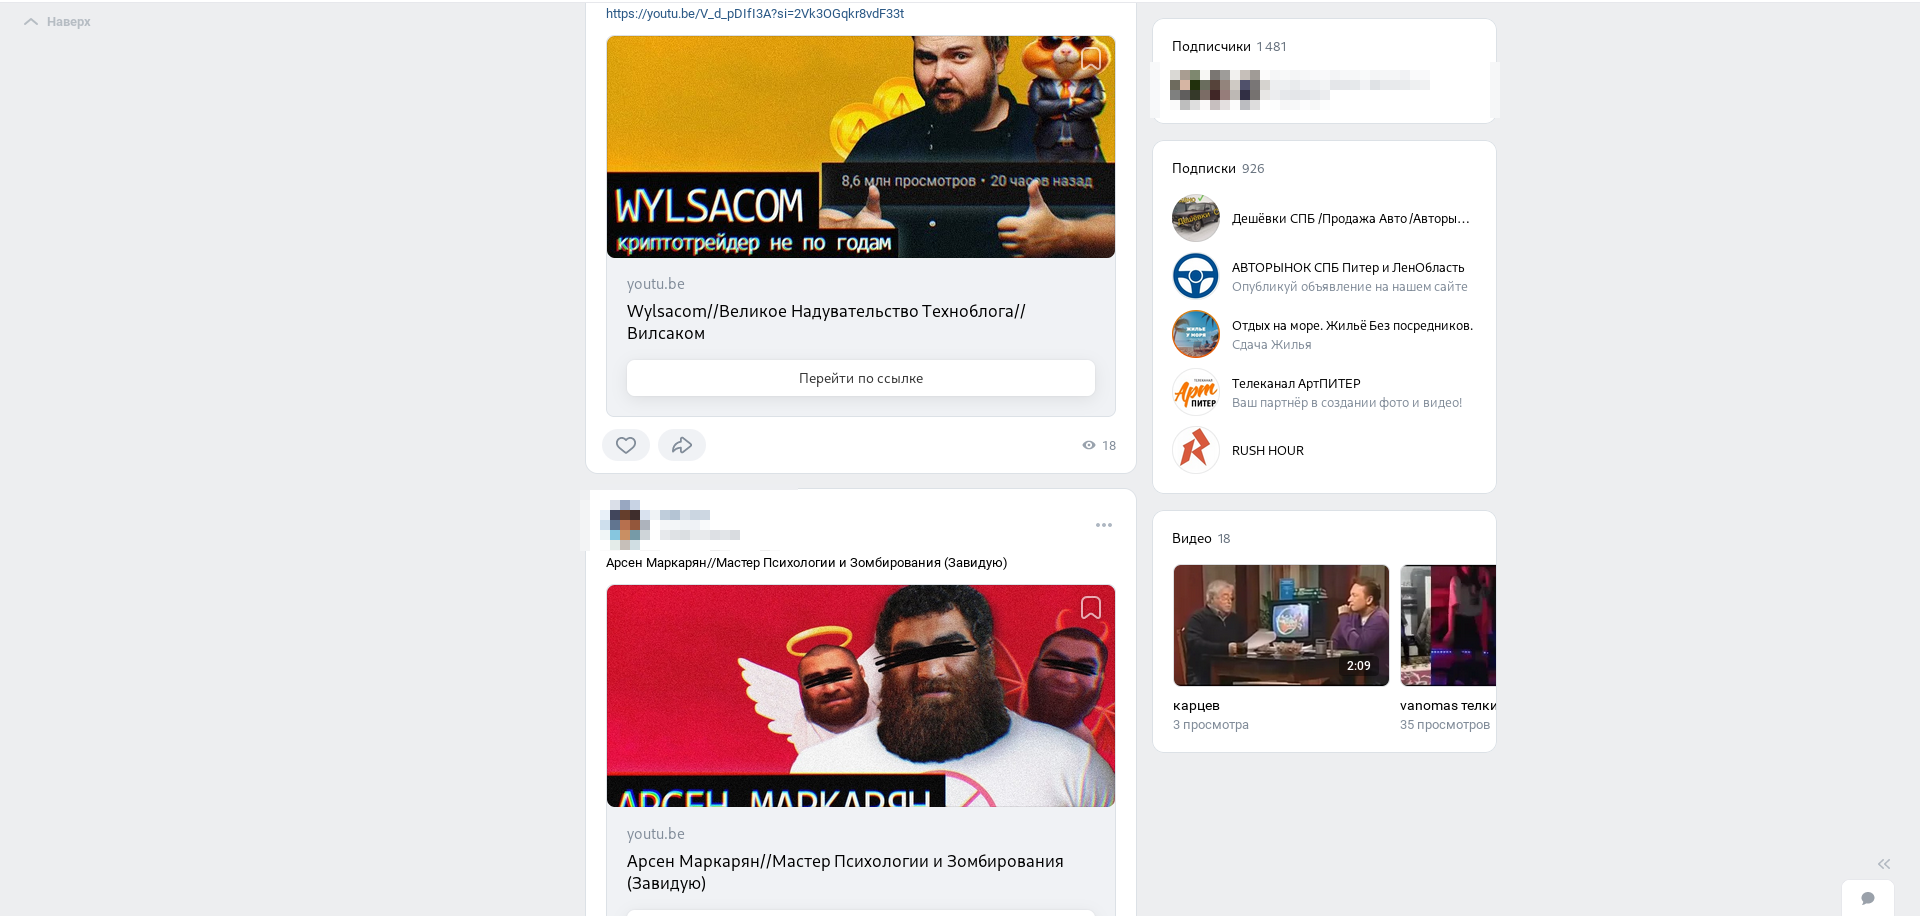
Task: Open the three-dots menu of the second post
Action: 1104,525
